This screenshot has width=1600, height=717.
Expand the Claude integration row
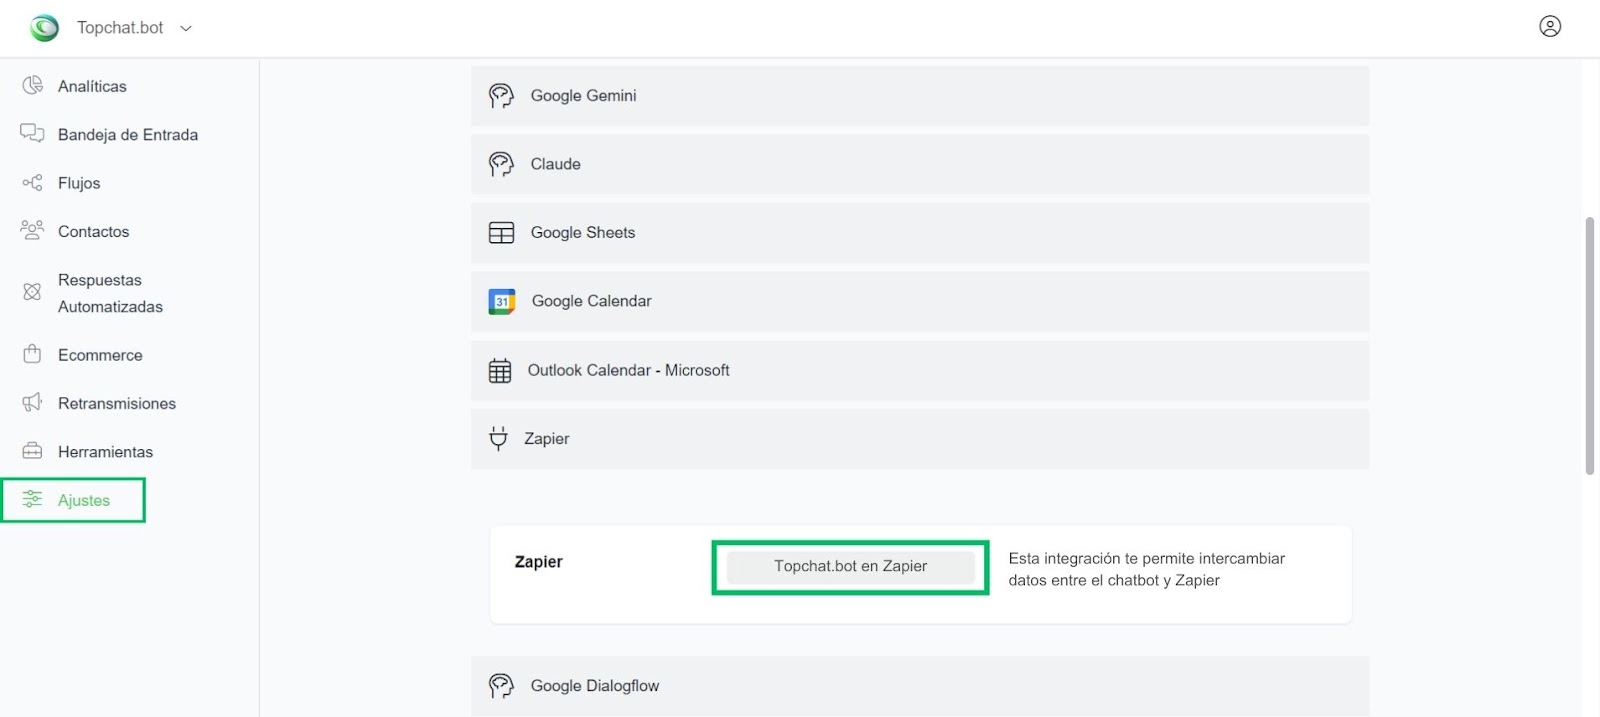(920, 164)
